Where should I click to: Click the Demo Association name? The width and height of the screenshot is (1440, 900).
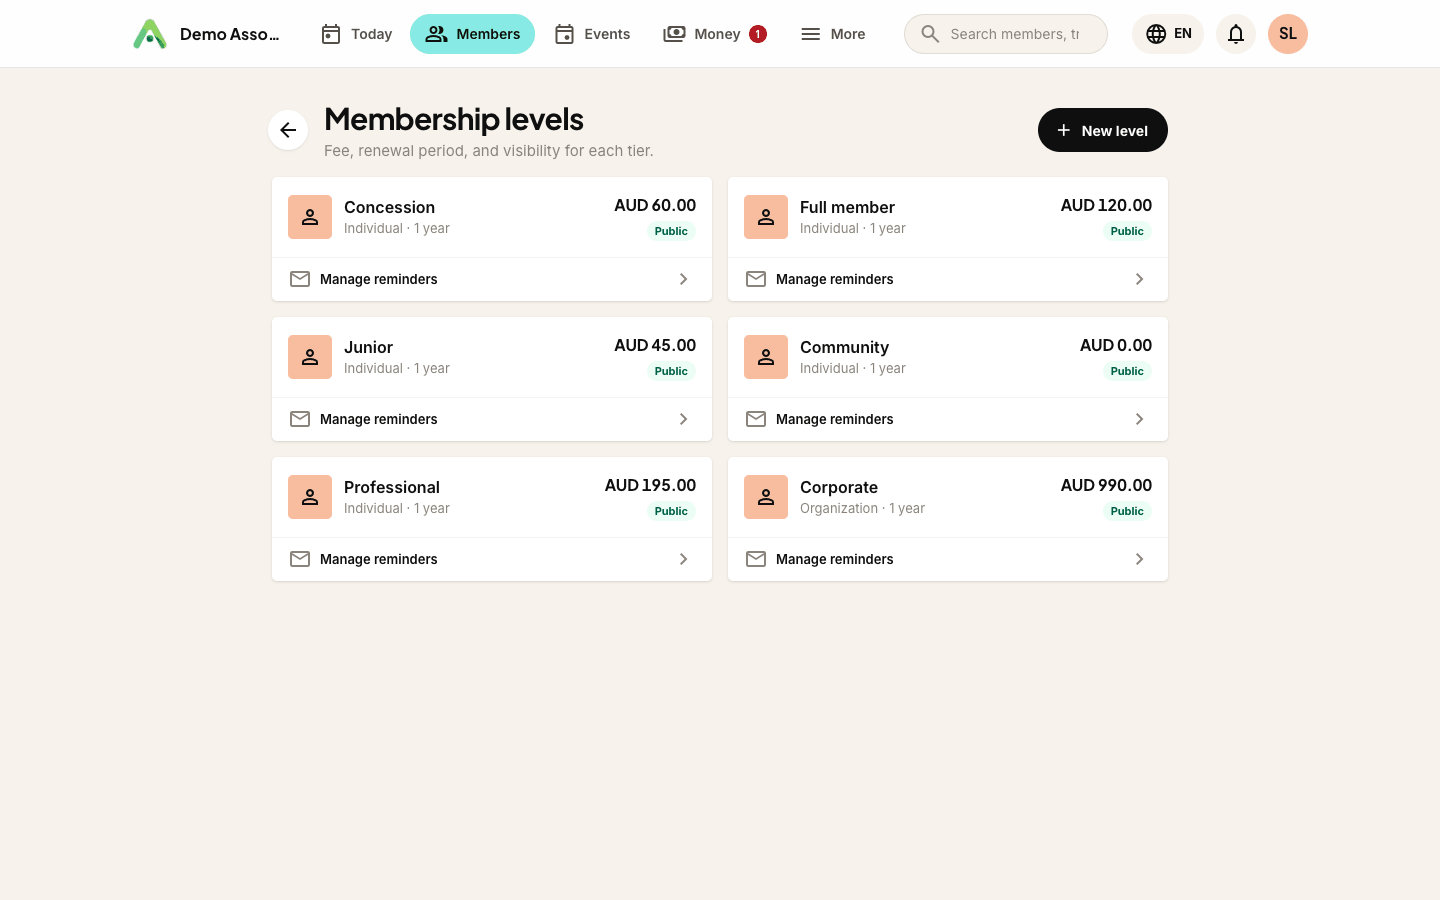click(x=230, y=34)
